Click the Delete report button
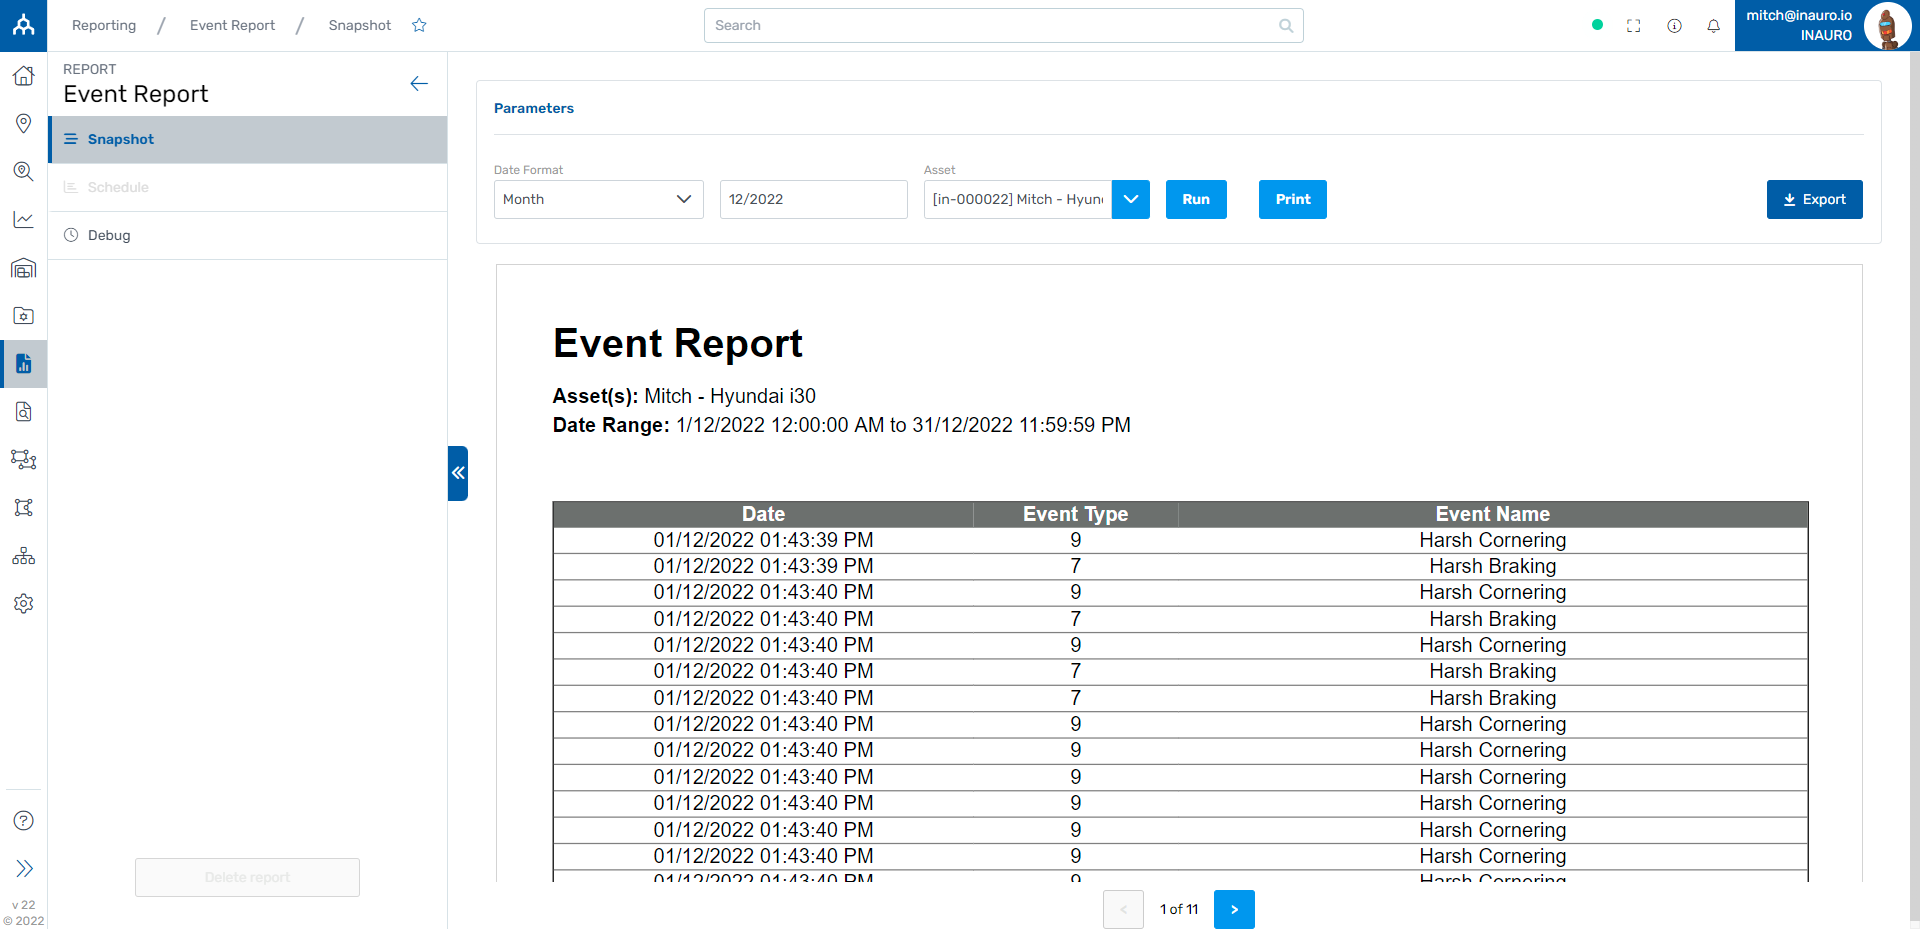This screenshot has height=929, width=1920. 247,877
